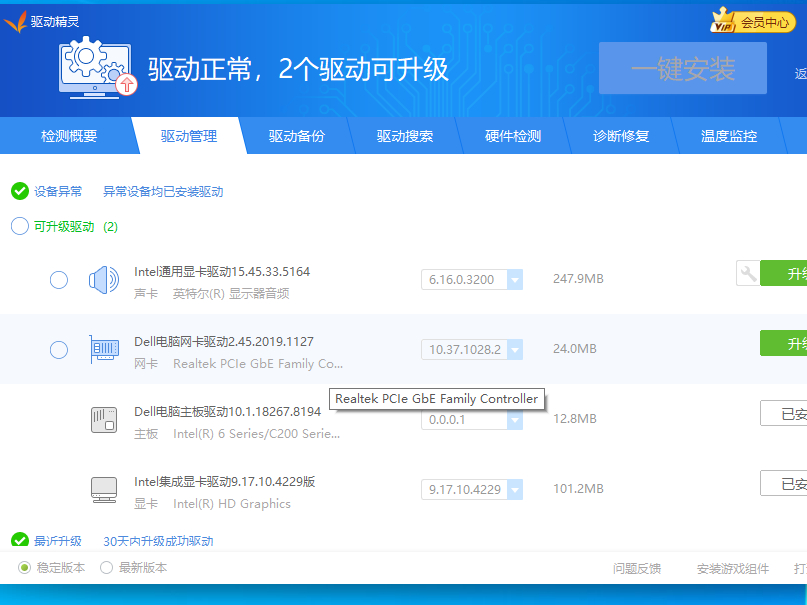Click the computer gears upgrade status icon
This screenshot has height=605, width=807.
(x=97, y=67)
